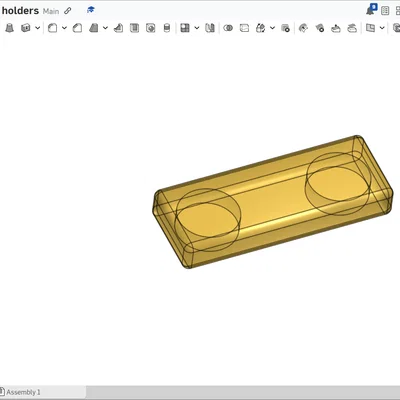Viewport: 400px width, 400px height.
Task: Select the Transform tool
Action: pos(260,28)
